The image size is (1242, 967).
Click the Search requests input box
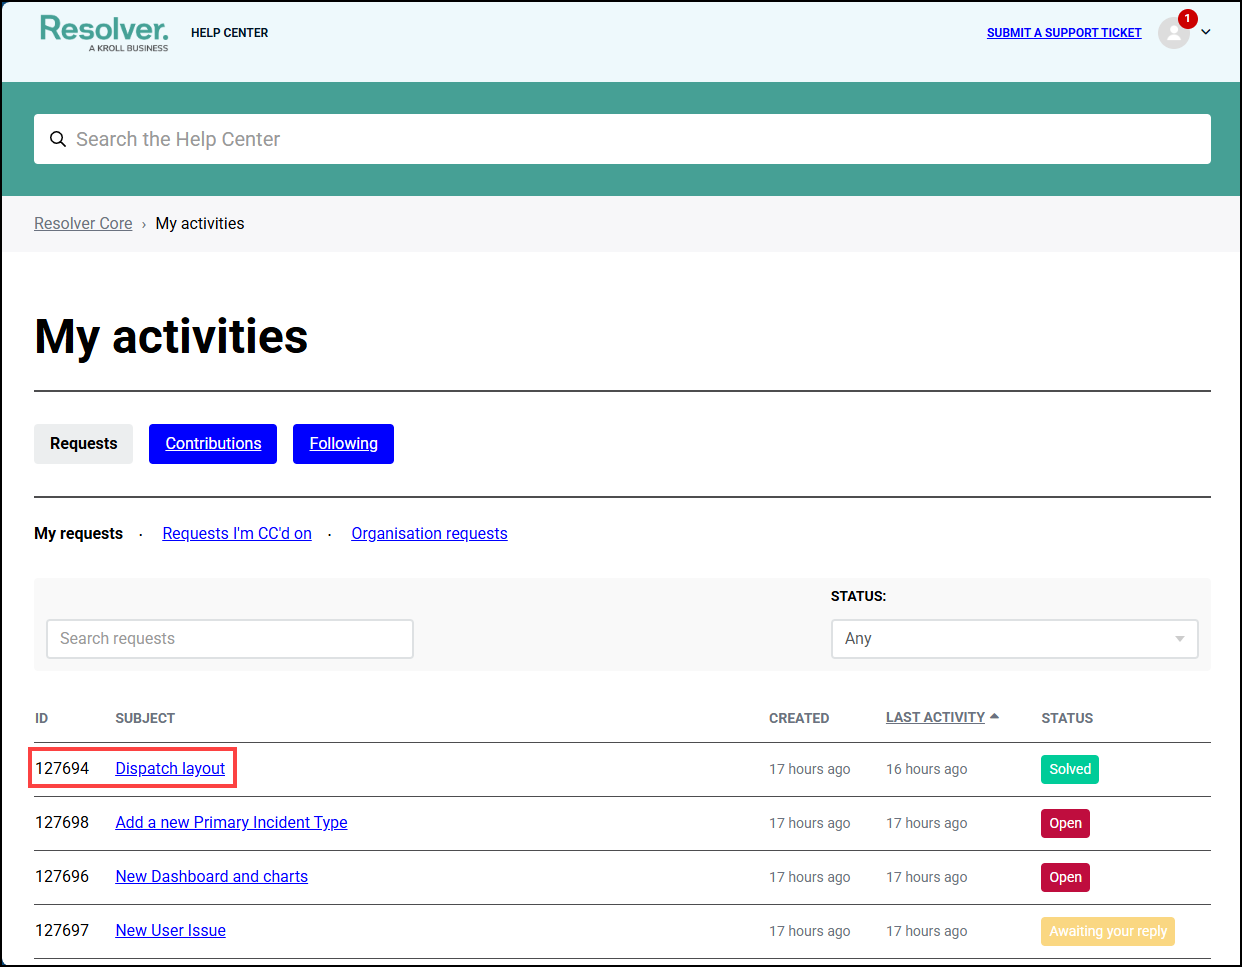(230, 639)
